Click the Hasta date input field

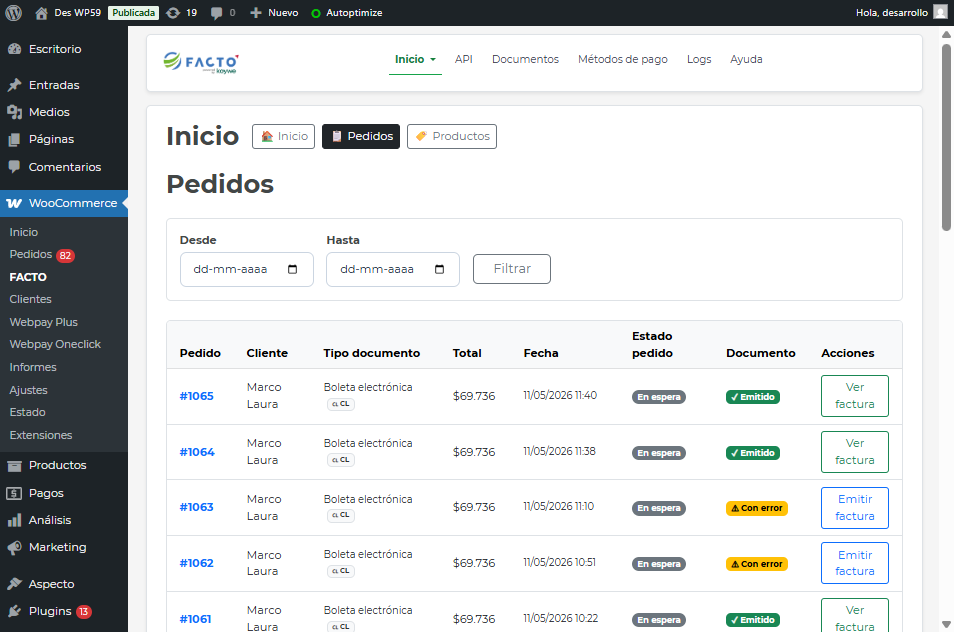pos(392,269)
